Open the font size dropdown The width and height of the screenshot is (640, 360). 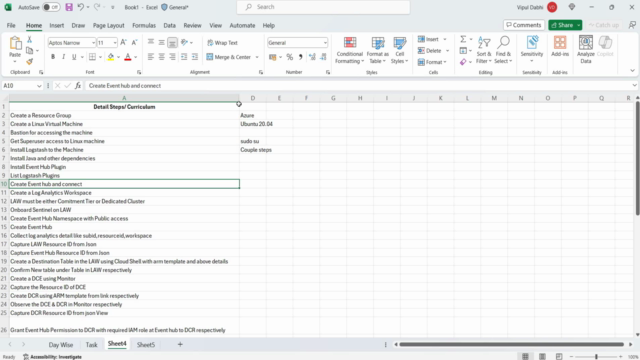click(x=115, y=43)
